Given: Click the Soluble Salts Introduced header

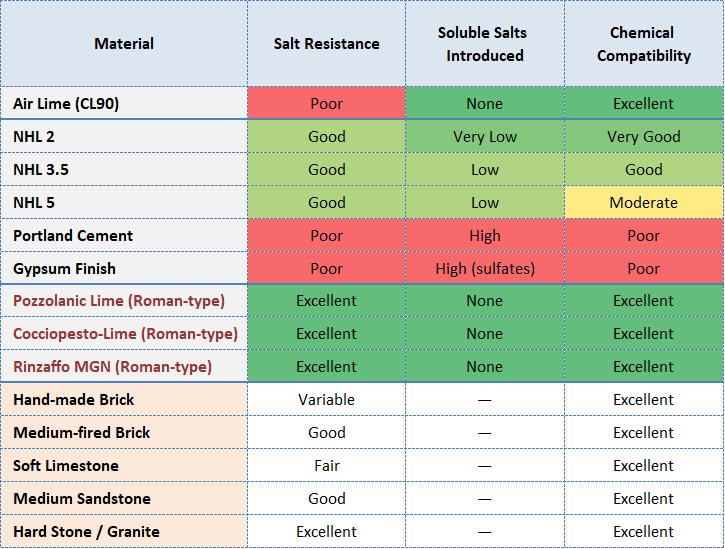Looking at the screenshot, I should [x=485, y=44].
